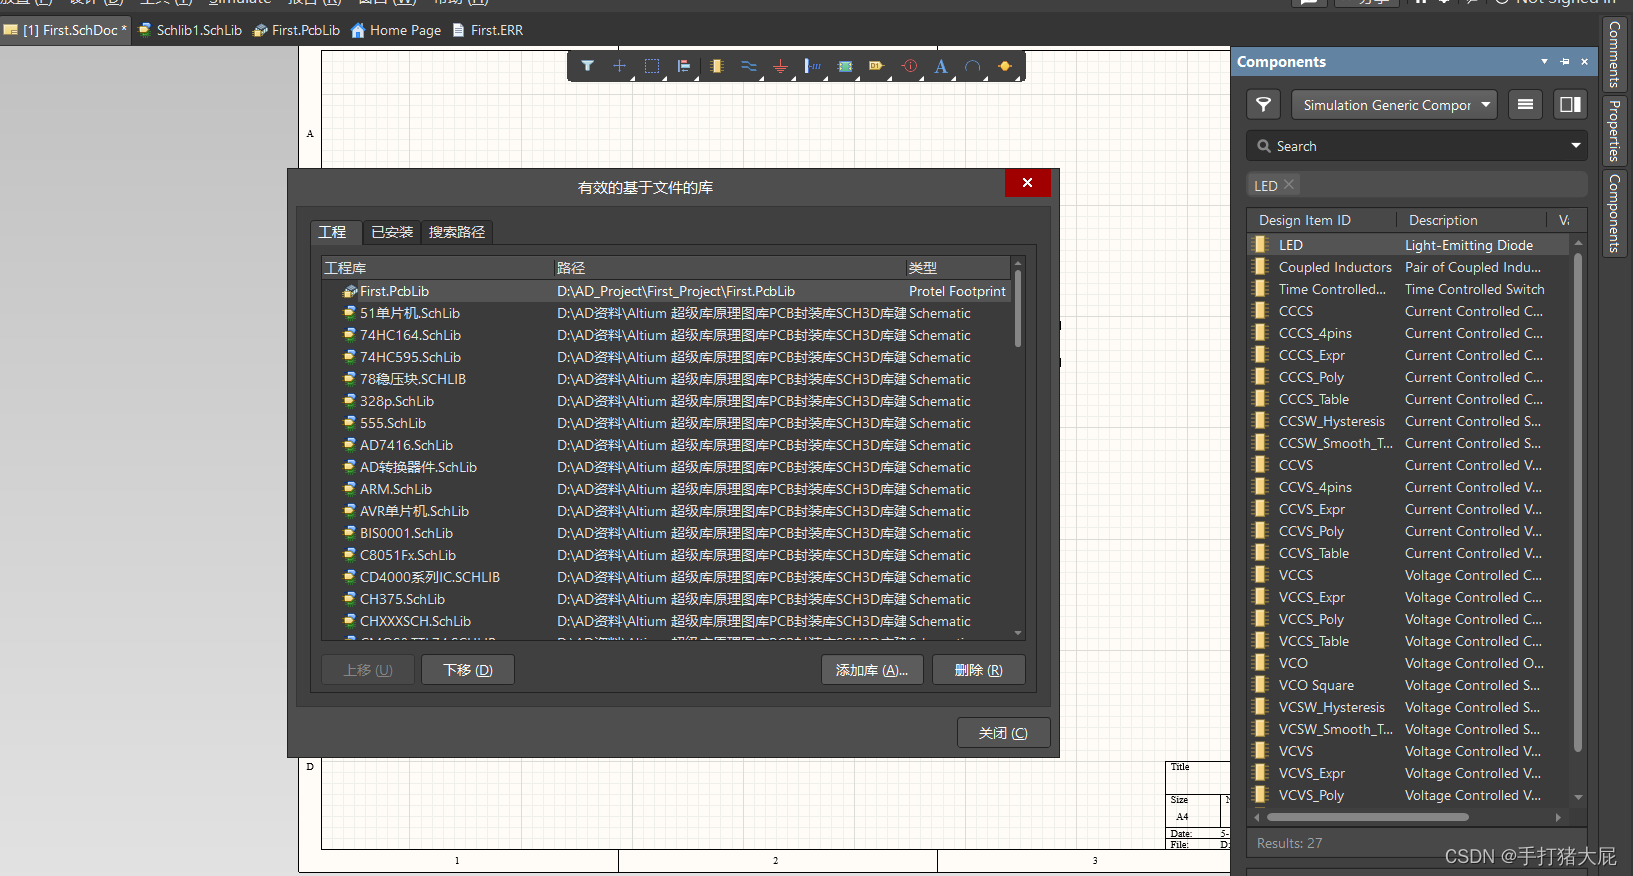Open the align objects tool
Viewport: 1633px width, 876px height.
[x=684, y=66]
